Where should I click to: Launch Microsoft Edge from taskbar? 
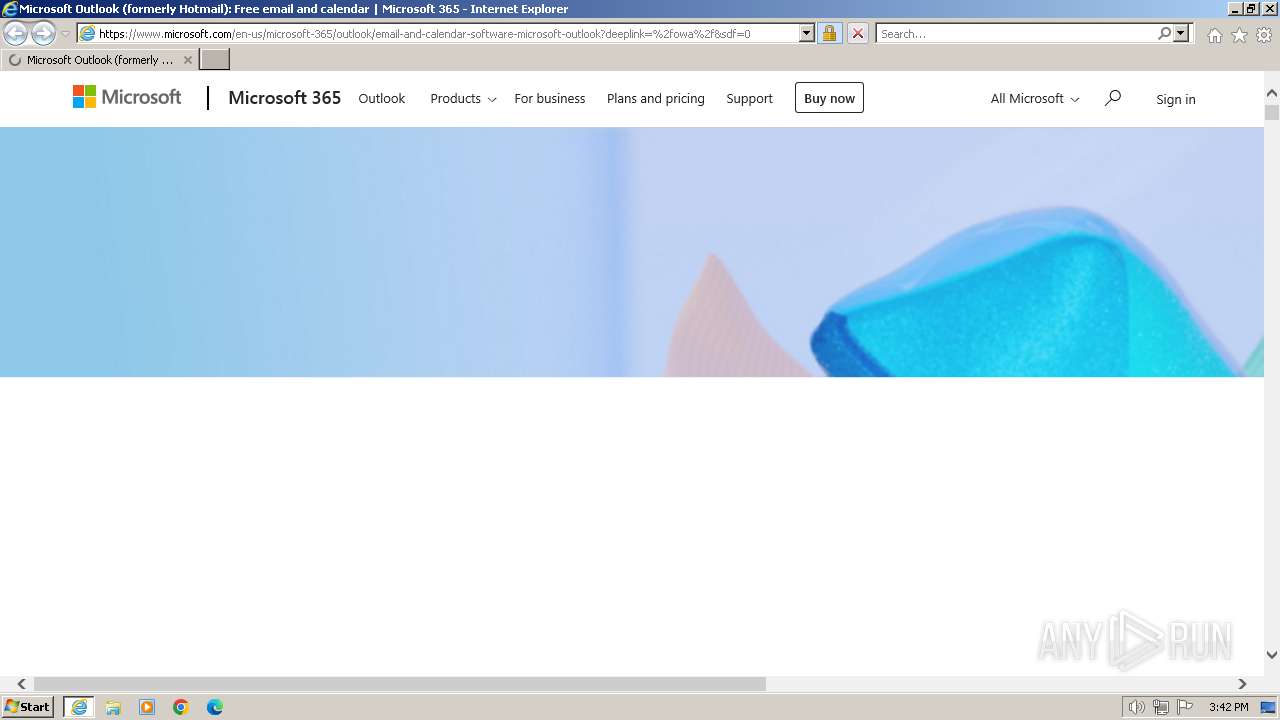coord(215,707)
